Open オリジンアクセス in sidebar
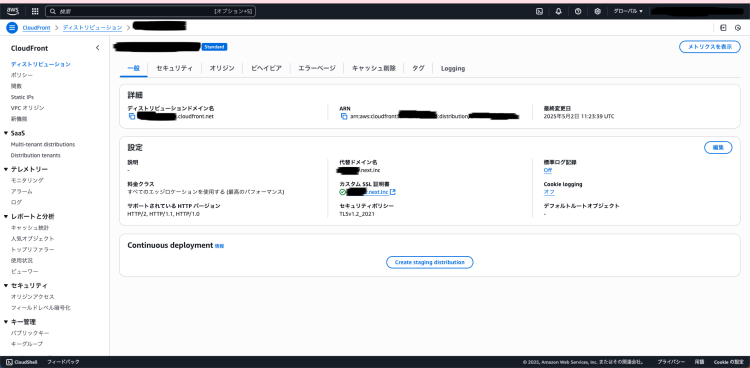Image resolution: width=750 pixels, height=368 pixels. (x=33, y=297)
